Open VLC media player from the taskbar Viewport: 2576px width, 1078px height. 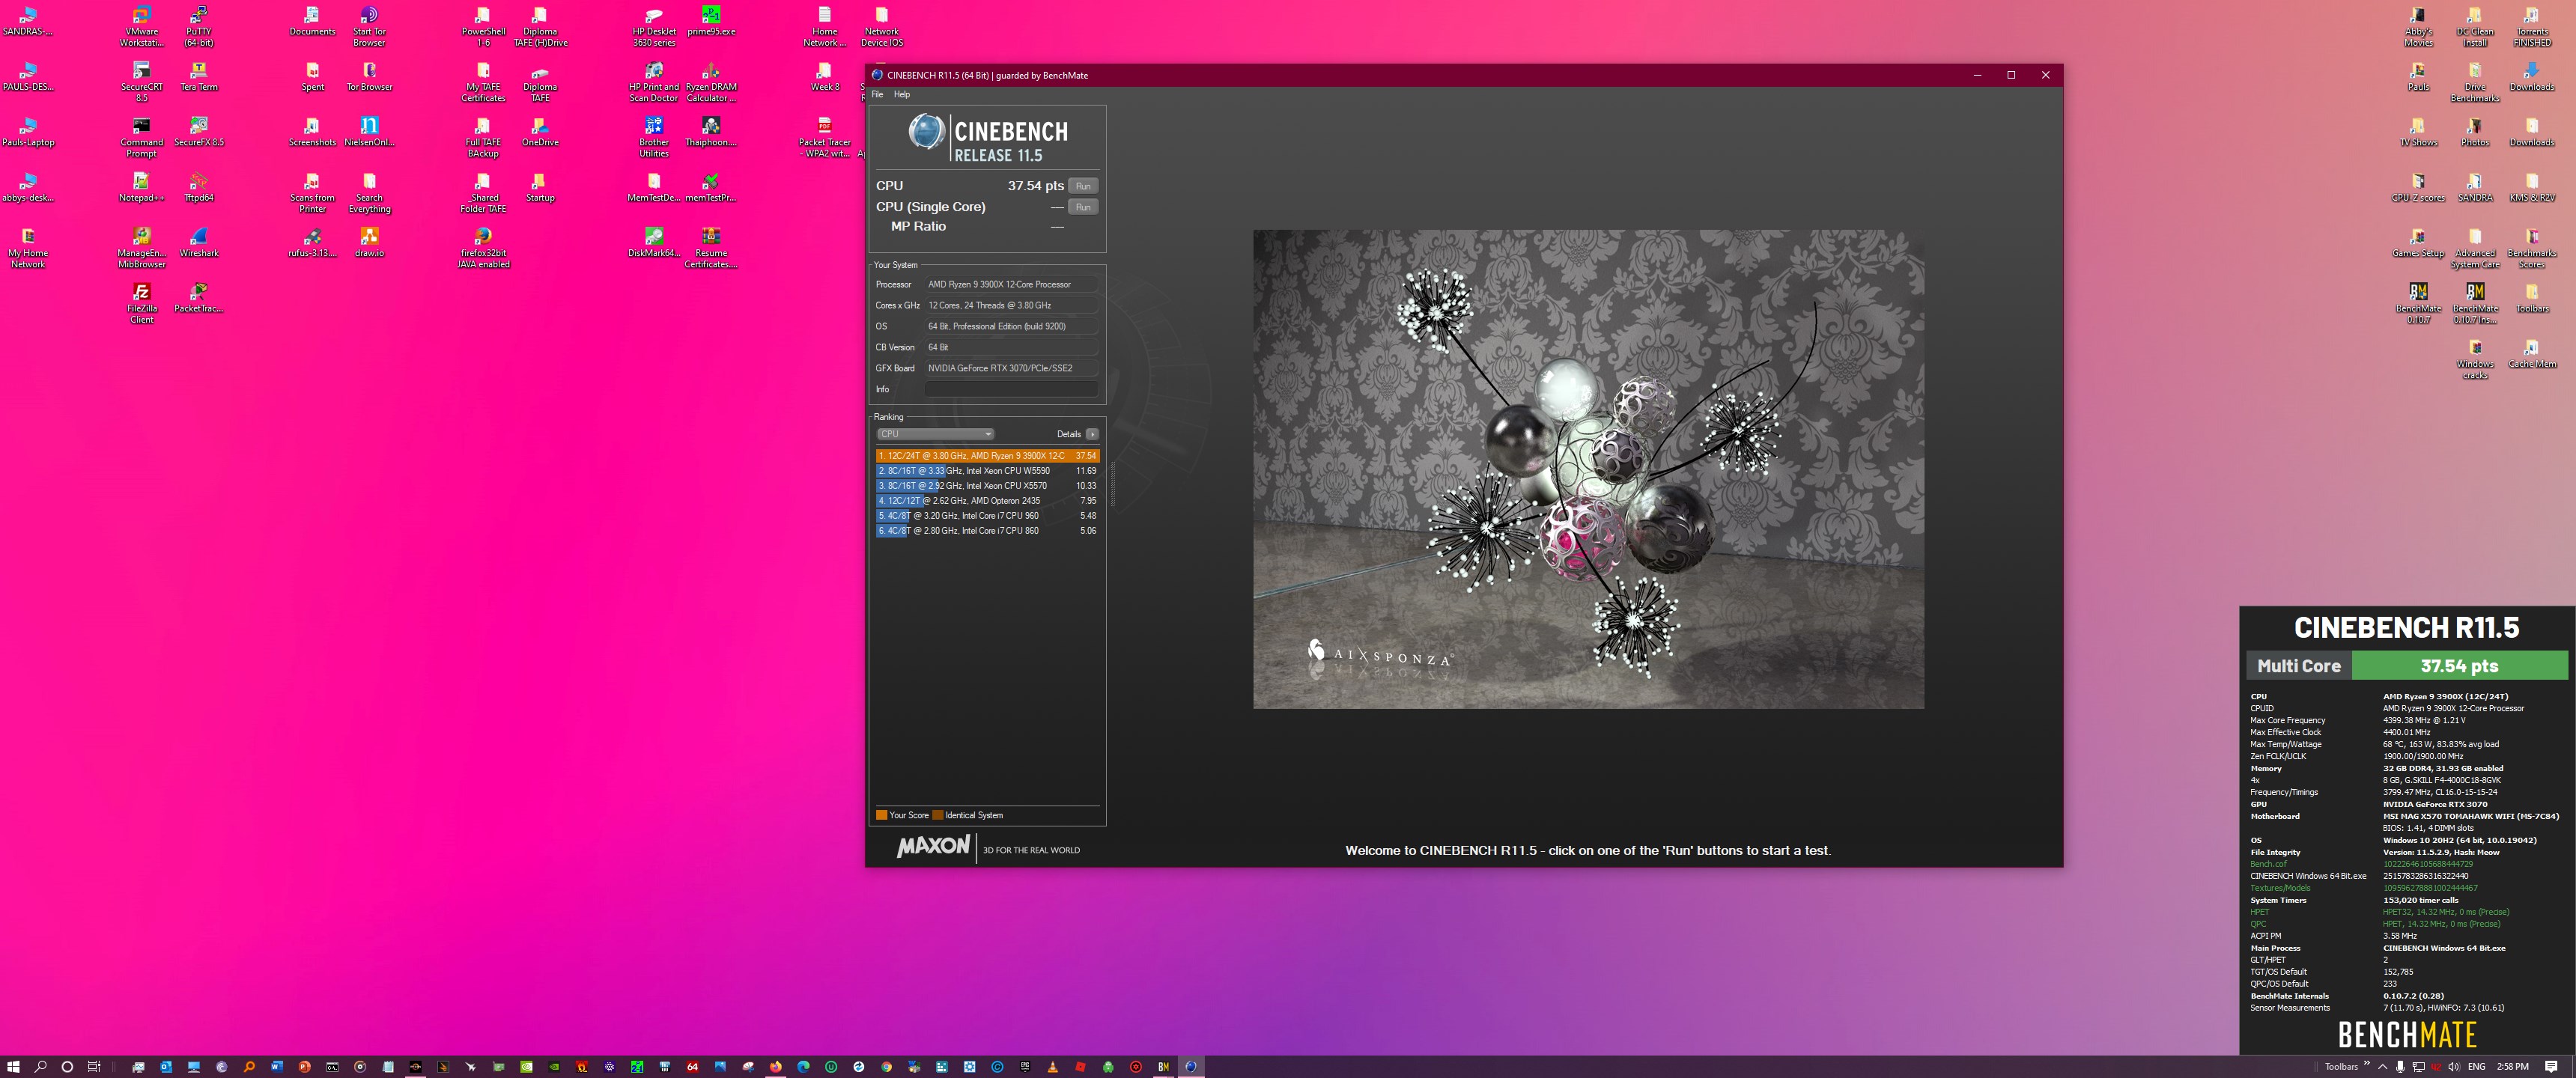pyautogui.click(x=1052, y=1067)
